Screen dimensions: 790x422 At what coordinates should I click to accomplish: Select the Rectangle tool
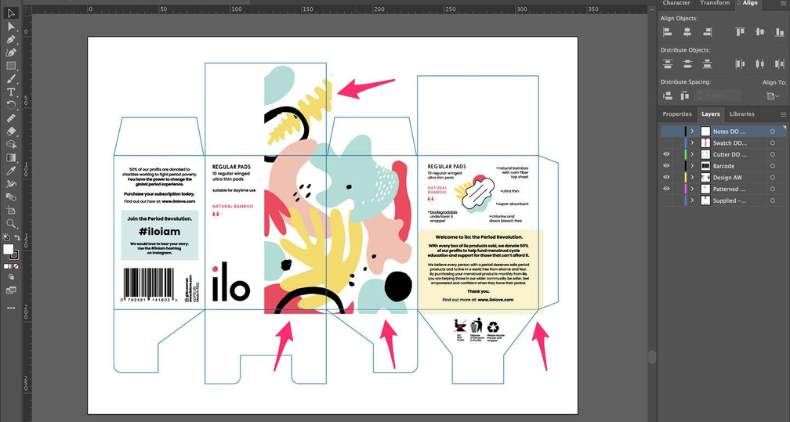pos(11,65)
